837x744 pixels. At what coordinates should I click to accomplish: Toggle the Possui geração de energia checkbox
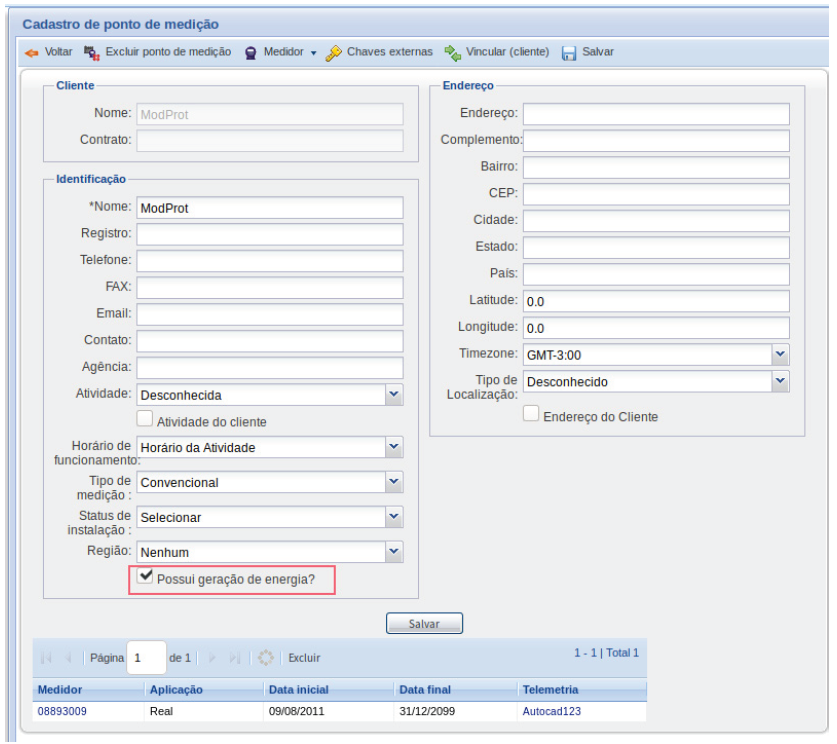click(146, 577)
